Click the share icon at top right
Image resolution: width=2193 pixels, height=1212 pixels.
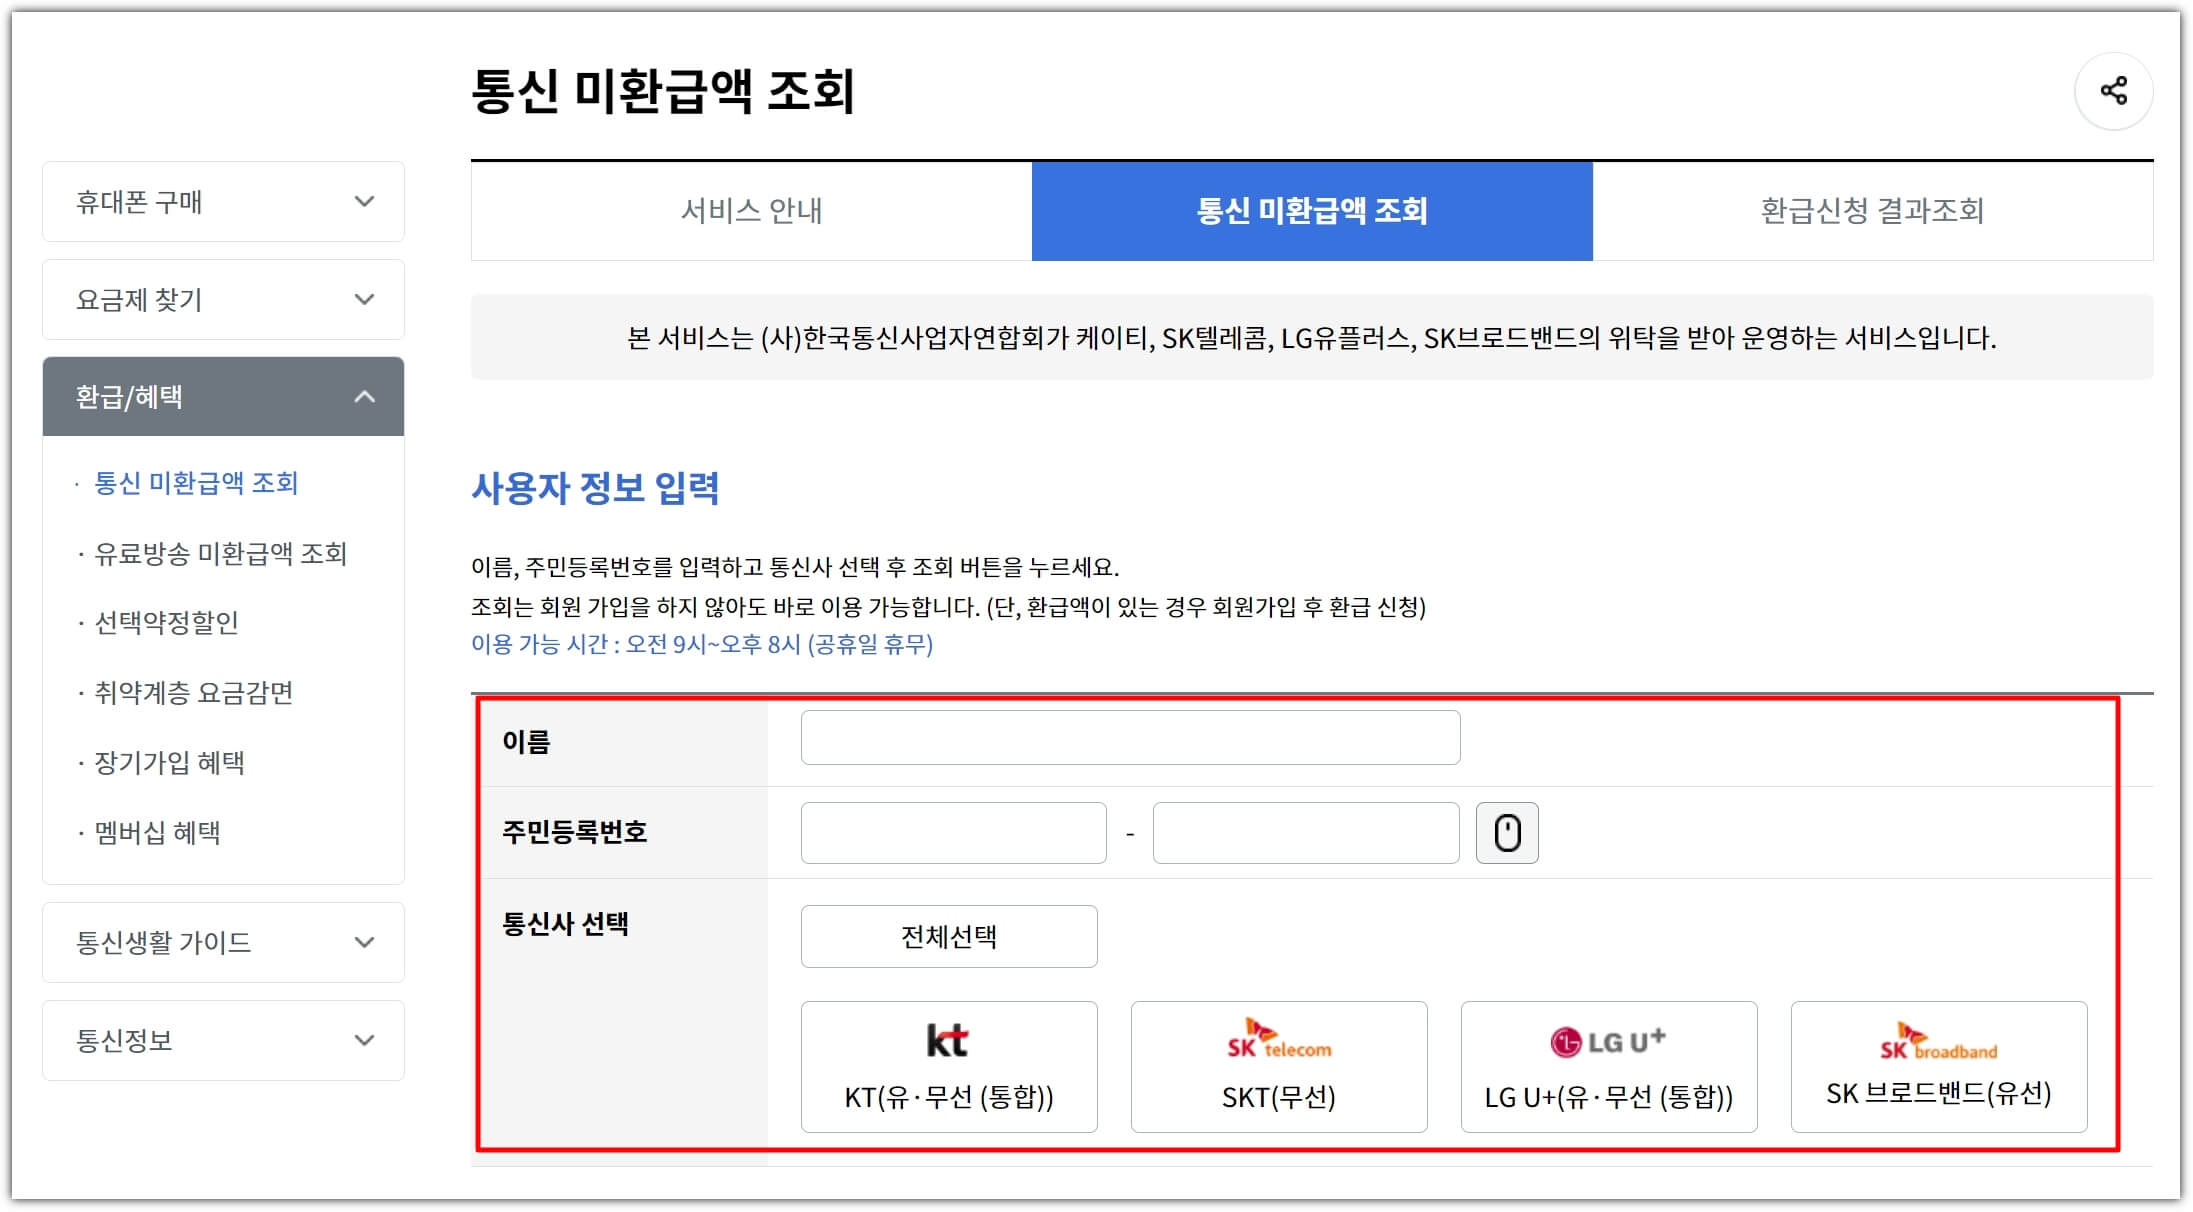point(2113,91)
